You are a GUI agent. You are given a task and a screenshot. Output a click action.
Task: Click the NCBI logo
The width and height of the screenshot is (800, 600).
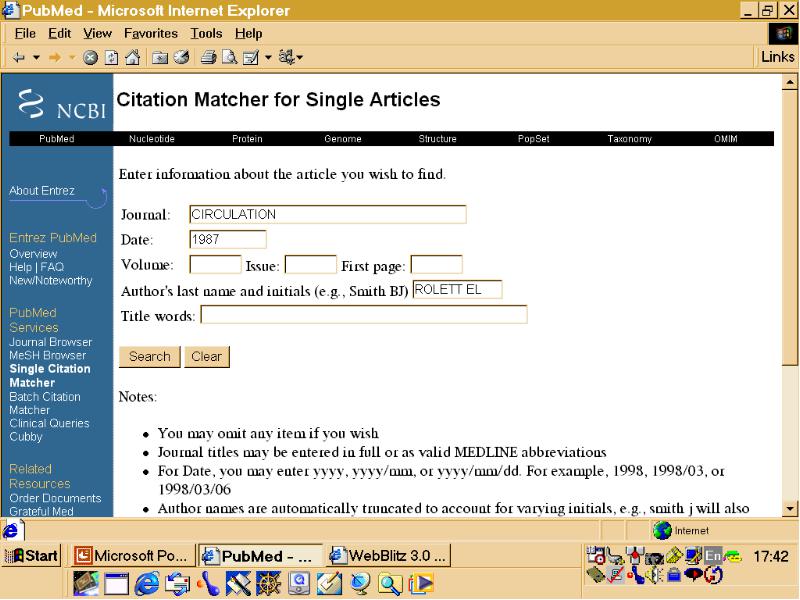coord(61,104)
